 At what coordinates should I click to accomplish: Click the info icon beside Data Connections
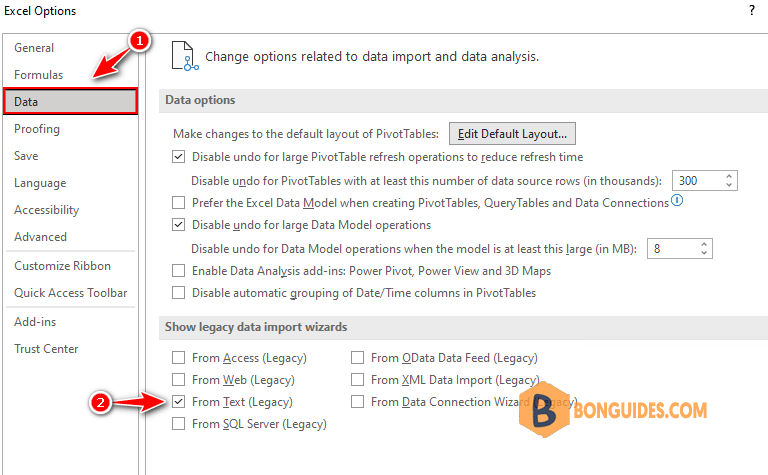point(677,200)
